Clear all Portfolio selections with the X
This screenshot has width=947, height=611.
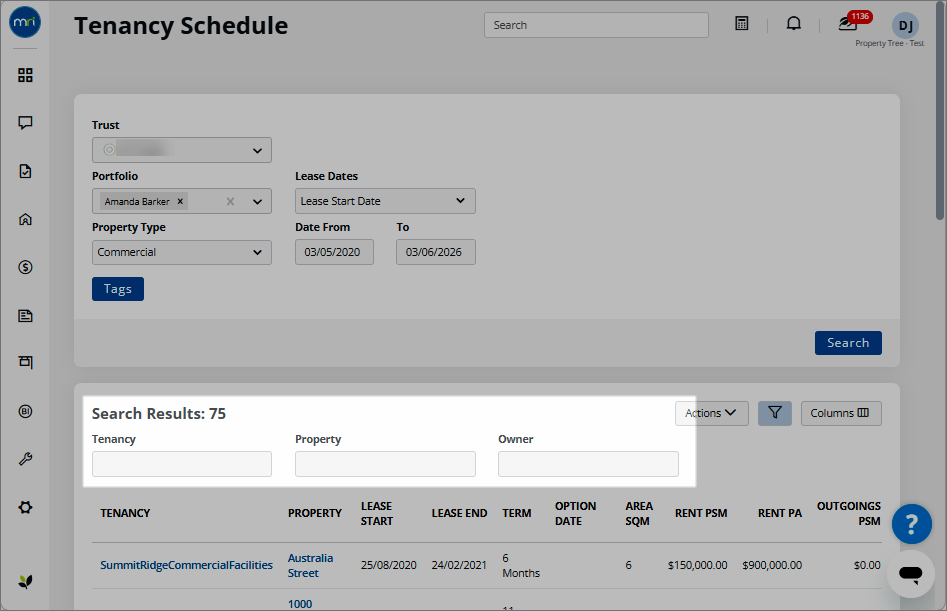tap(230, 202)
